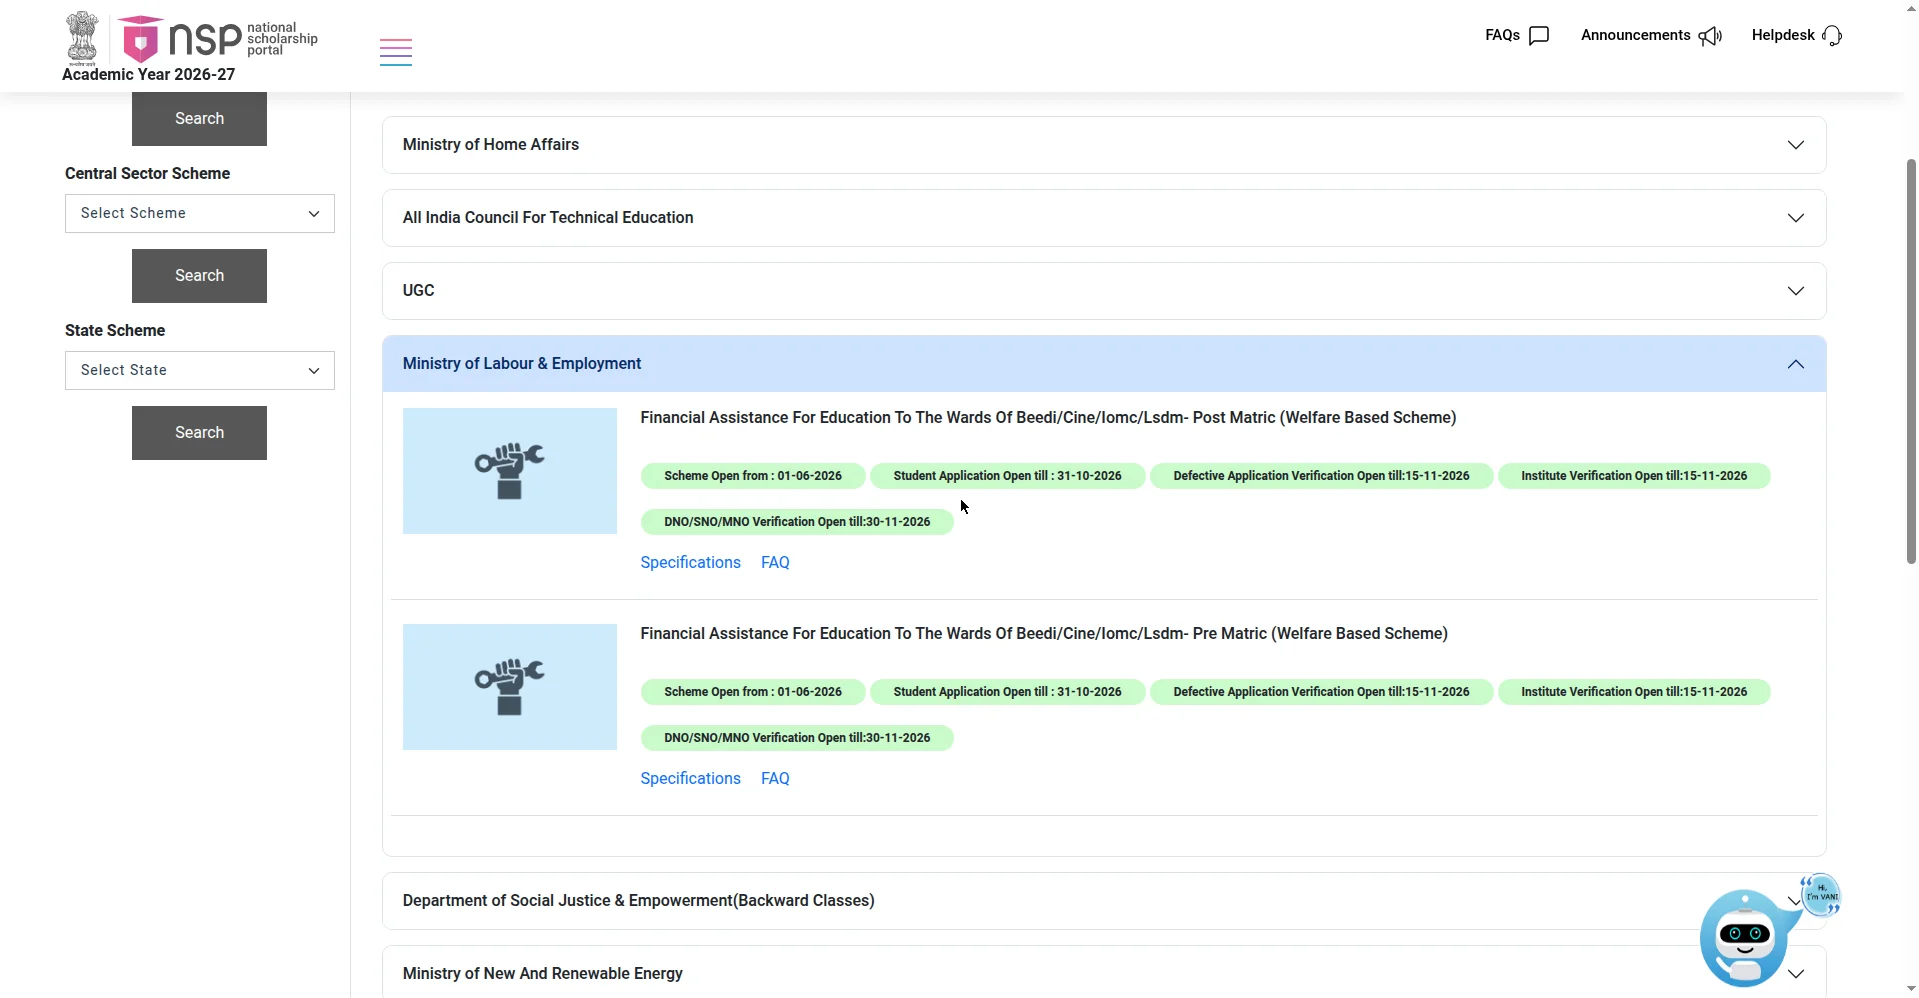This screenshot has width=1919, height=998.
Task: Open the Select State dropdown
Action: coord(200,370)
